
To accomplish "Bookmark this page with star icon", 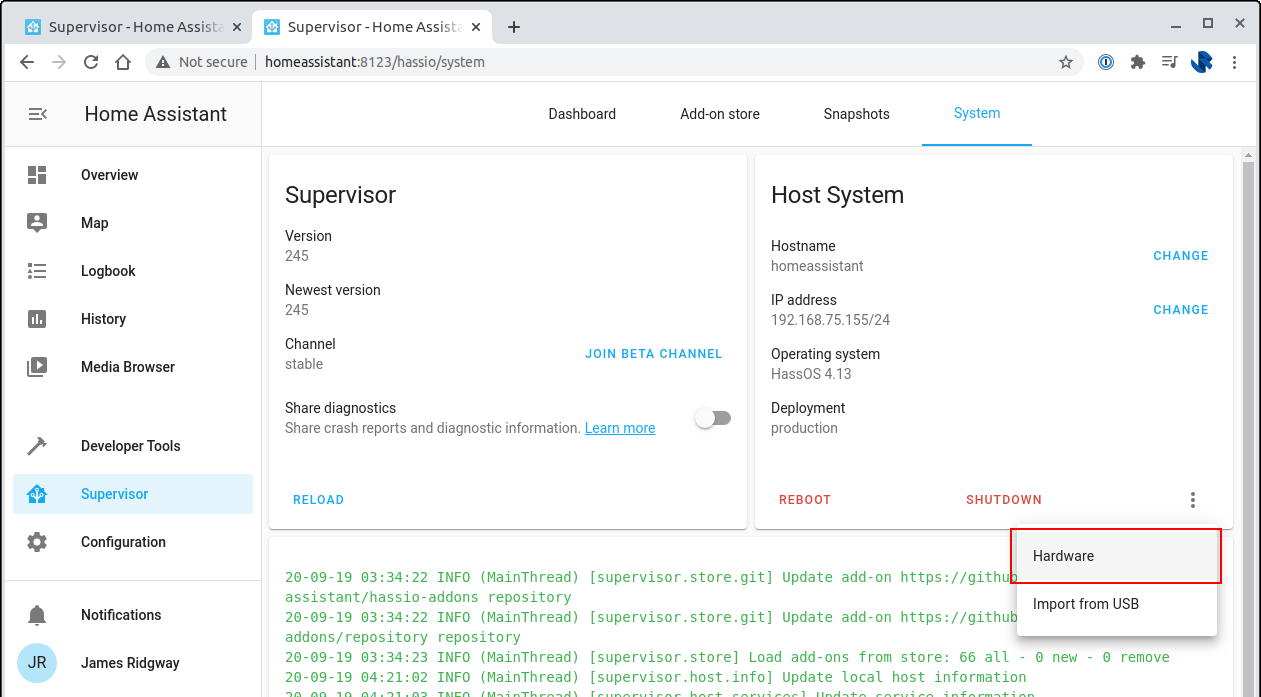I will (1066, 62).
